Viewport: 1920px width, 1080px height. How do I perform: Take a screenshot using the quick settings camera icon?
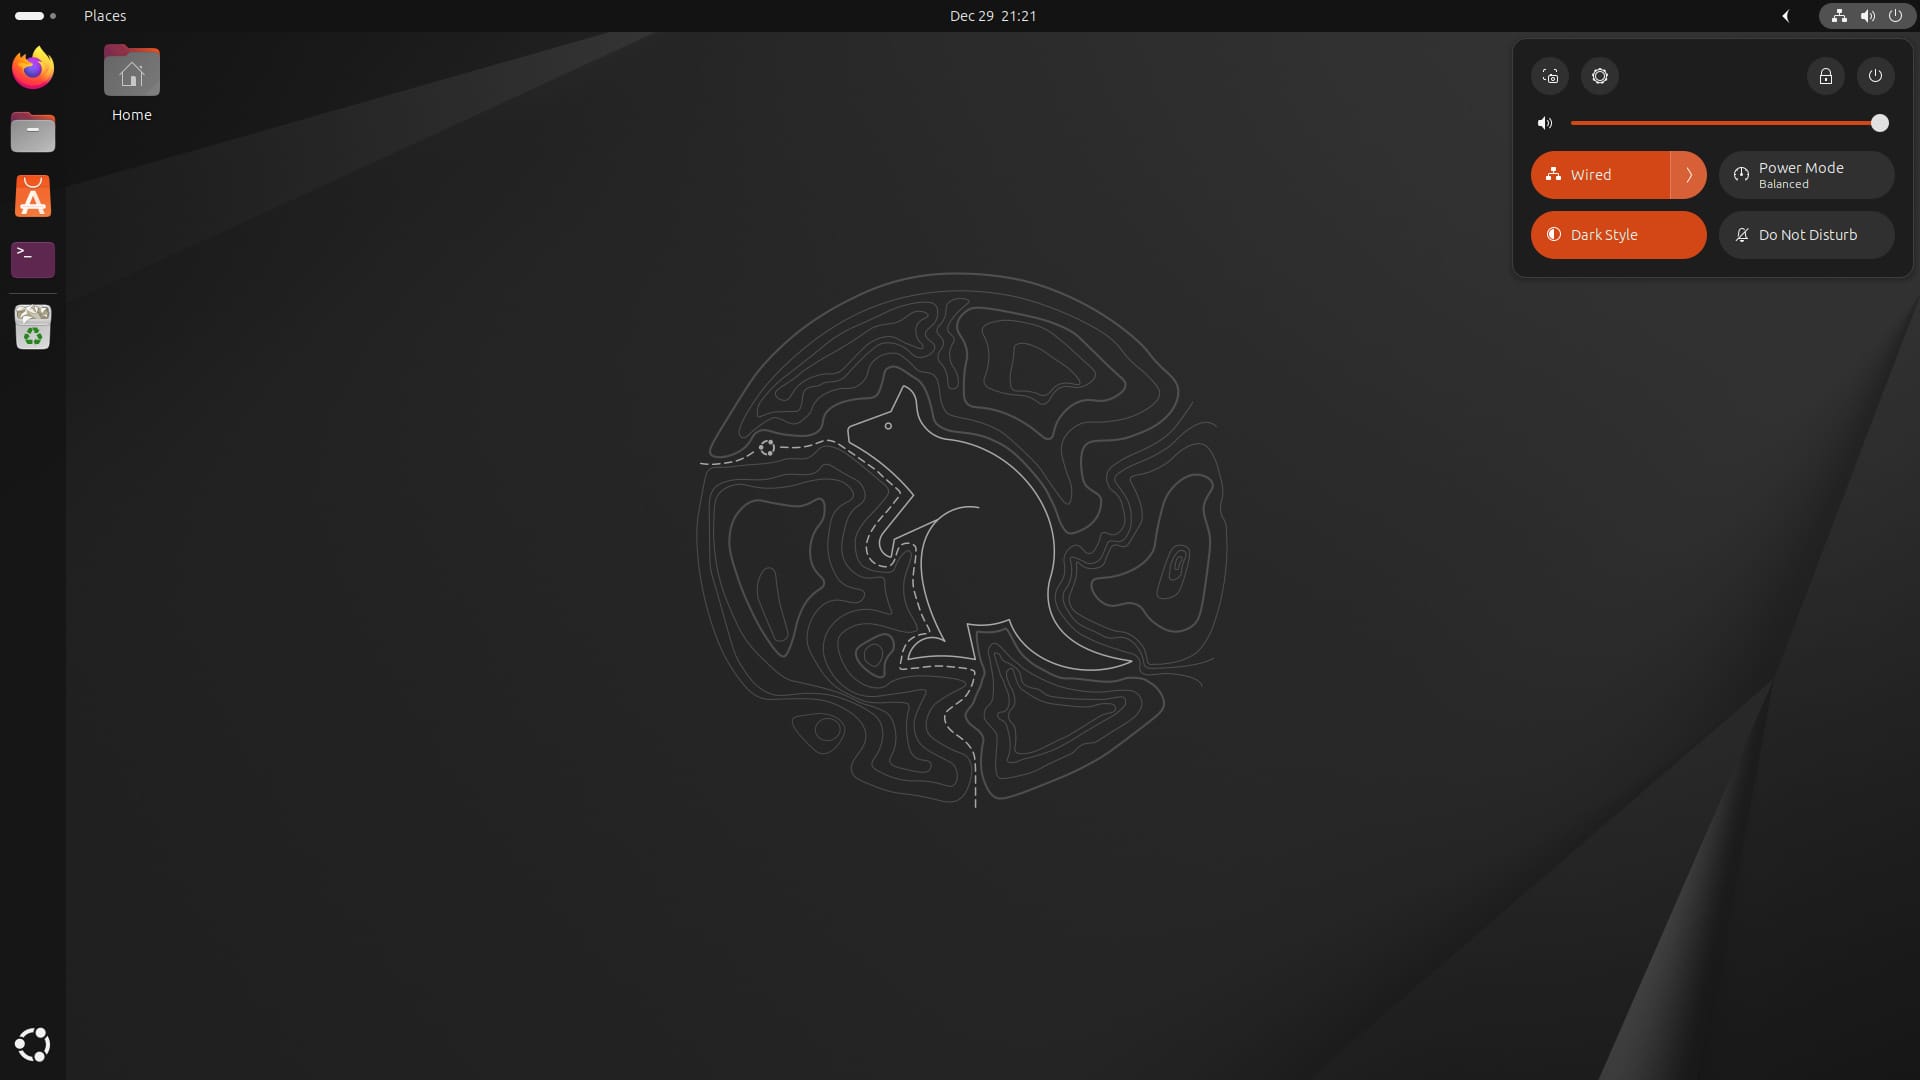(x=1550, y=76)
